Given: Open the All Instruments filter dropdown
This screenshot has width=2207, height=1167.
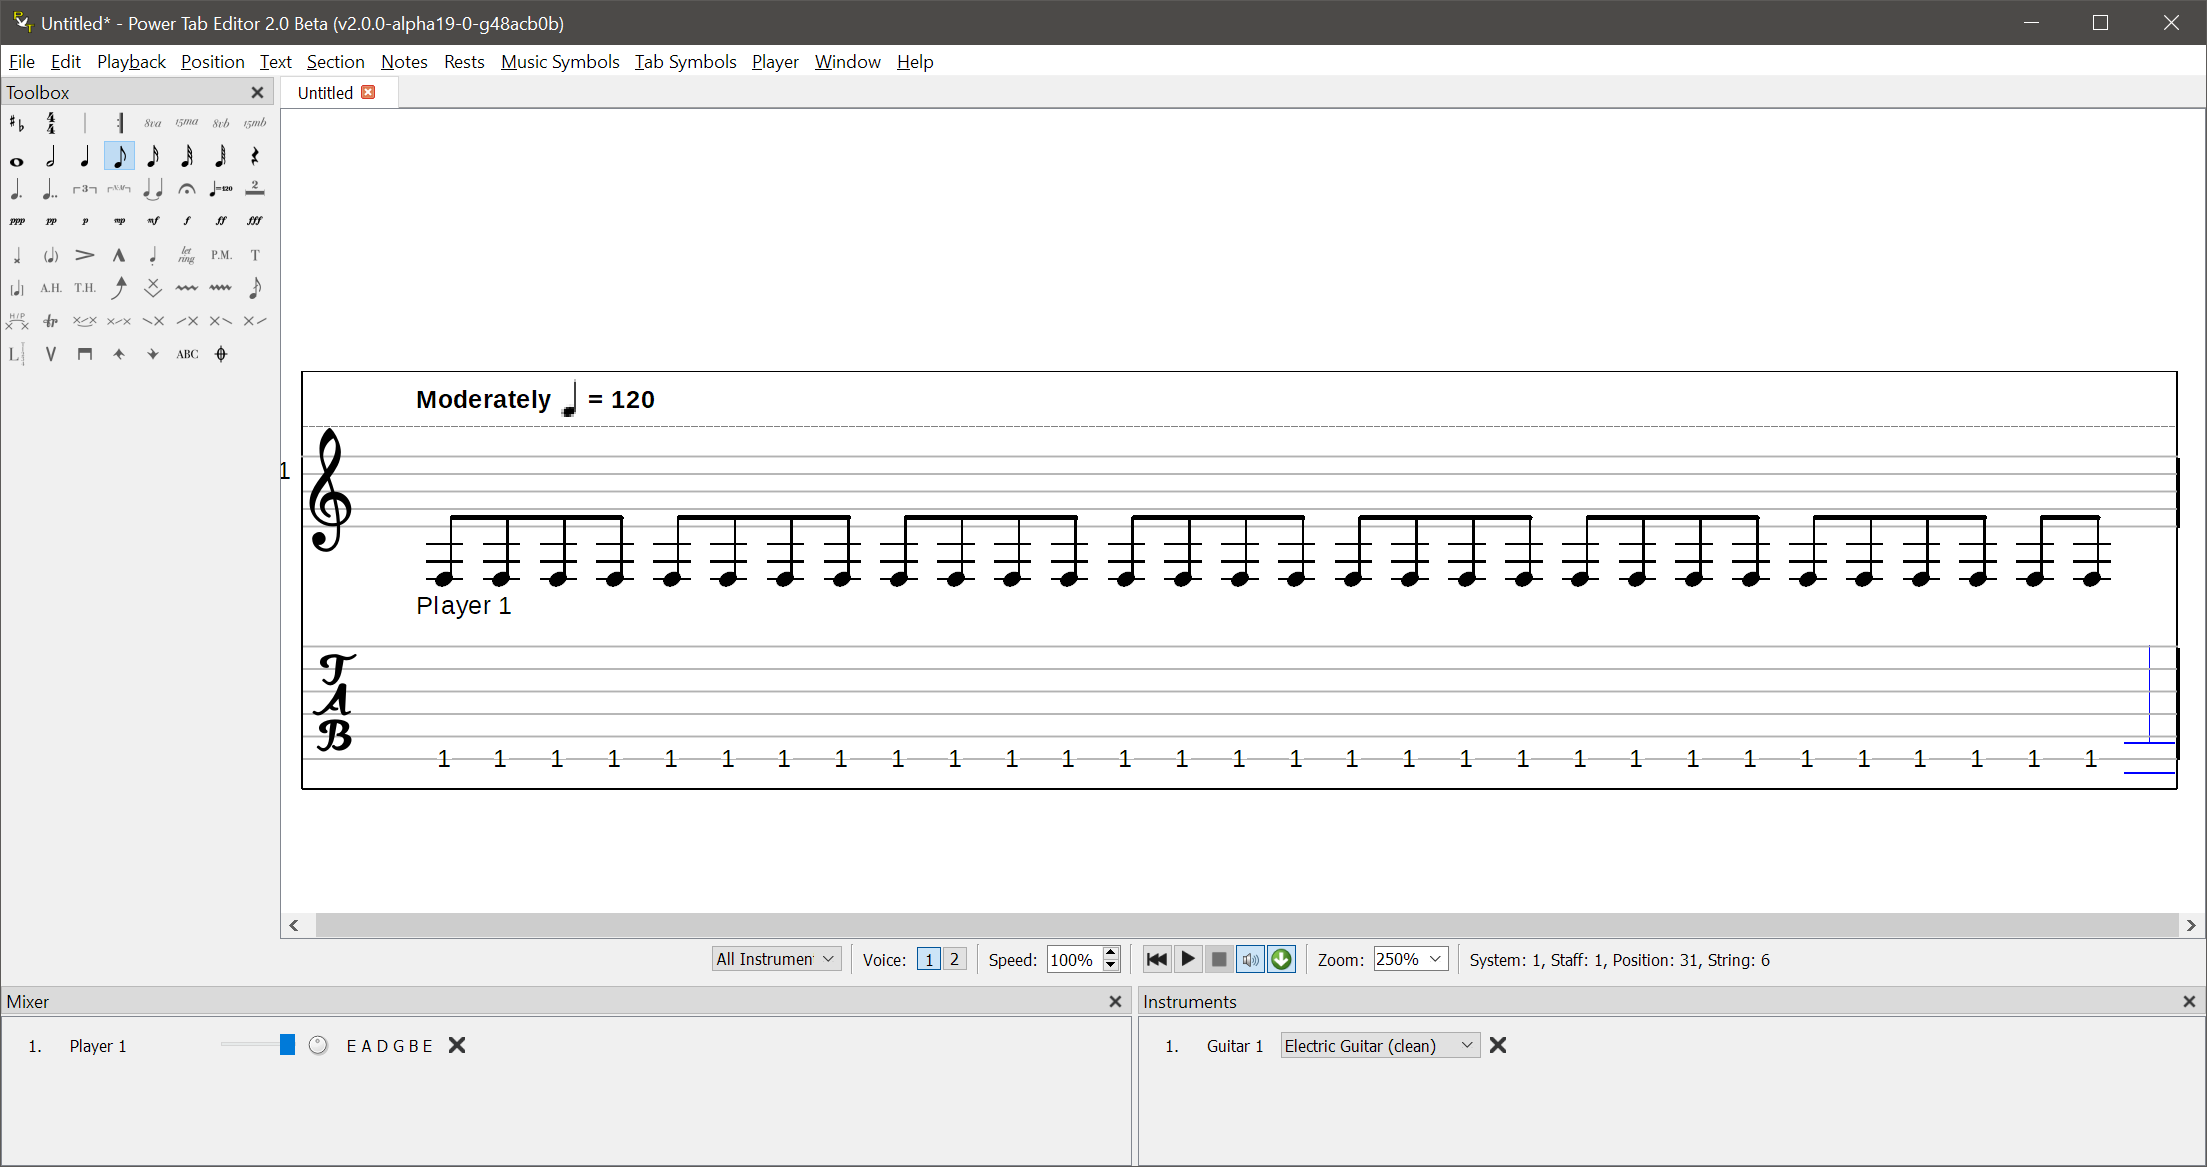Looking at the screenshot, I should 776,959.
